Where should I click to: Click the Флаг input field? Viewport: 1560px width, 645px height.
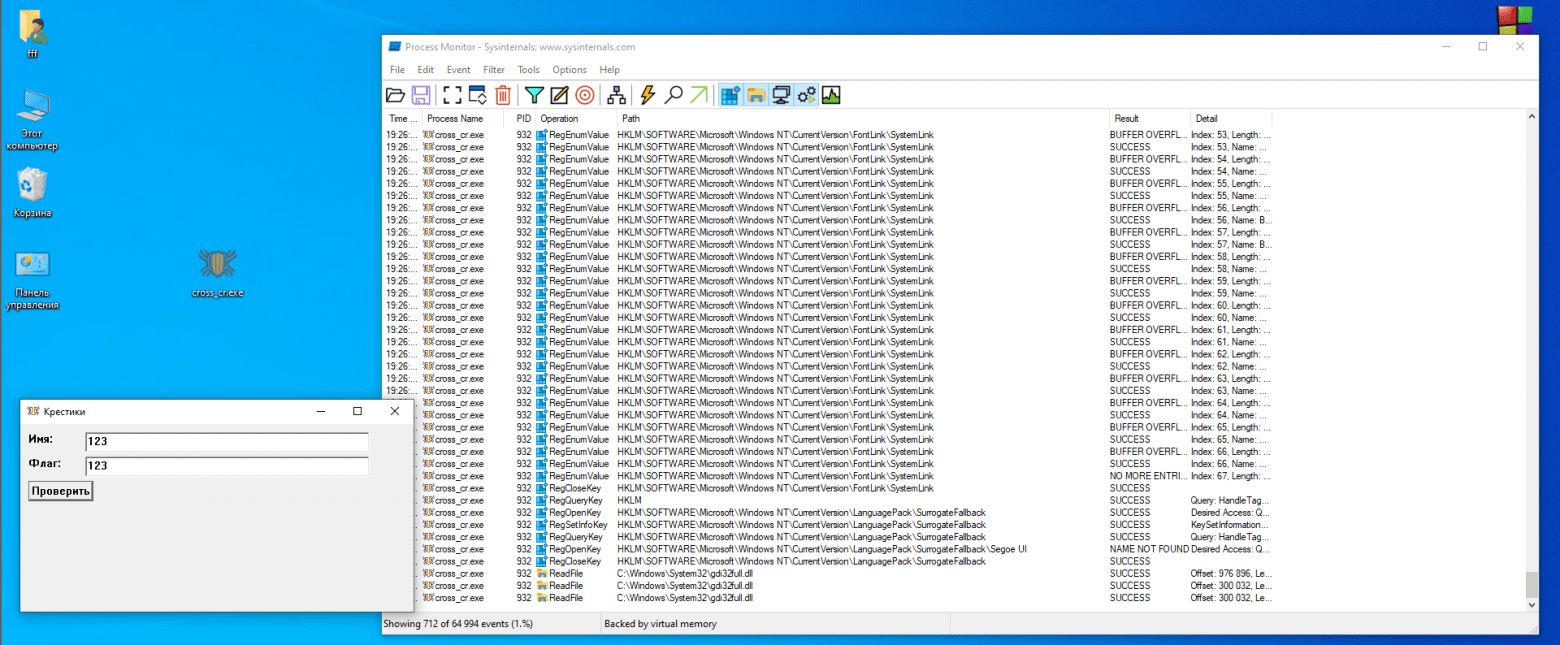227,466
